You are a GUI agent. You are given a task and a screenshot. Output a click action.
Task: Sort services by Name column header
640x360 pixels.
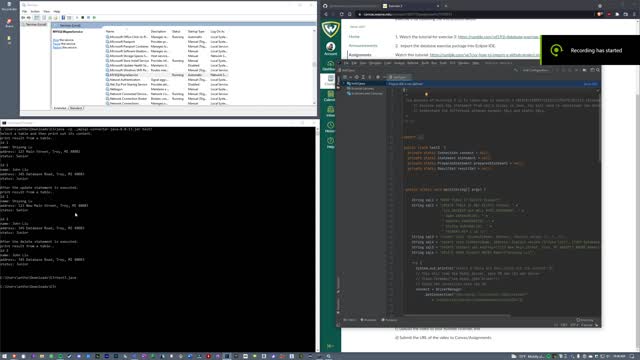click(x=110, y=31)
